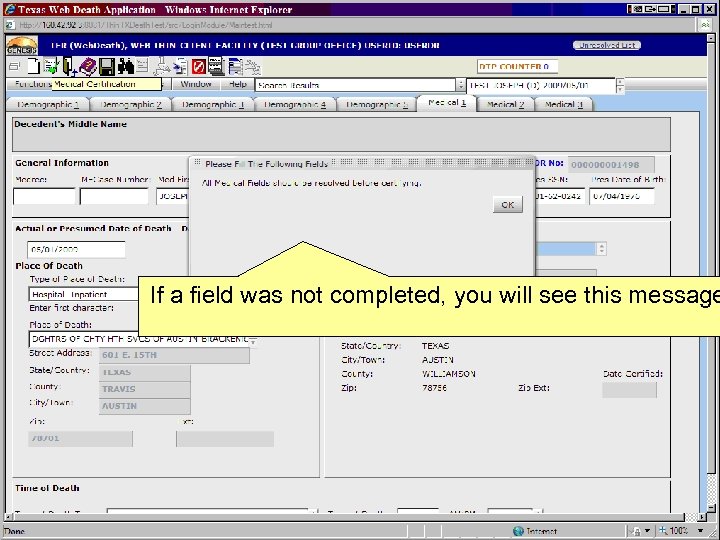The image size is (720, 540).
Task: Open the Window menu
Action: (196, 84)
